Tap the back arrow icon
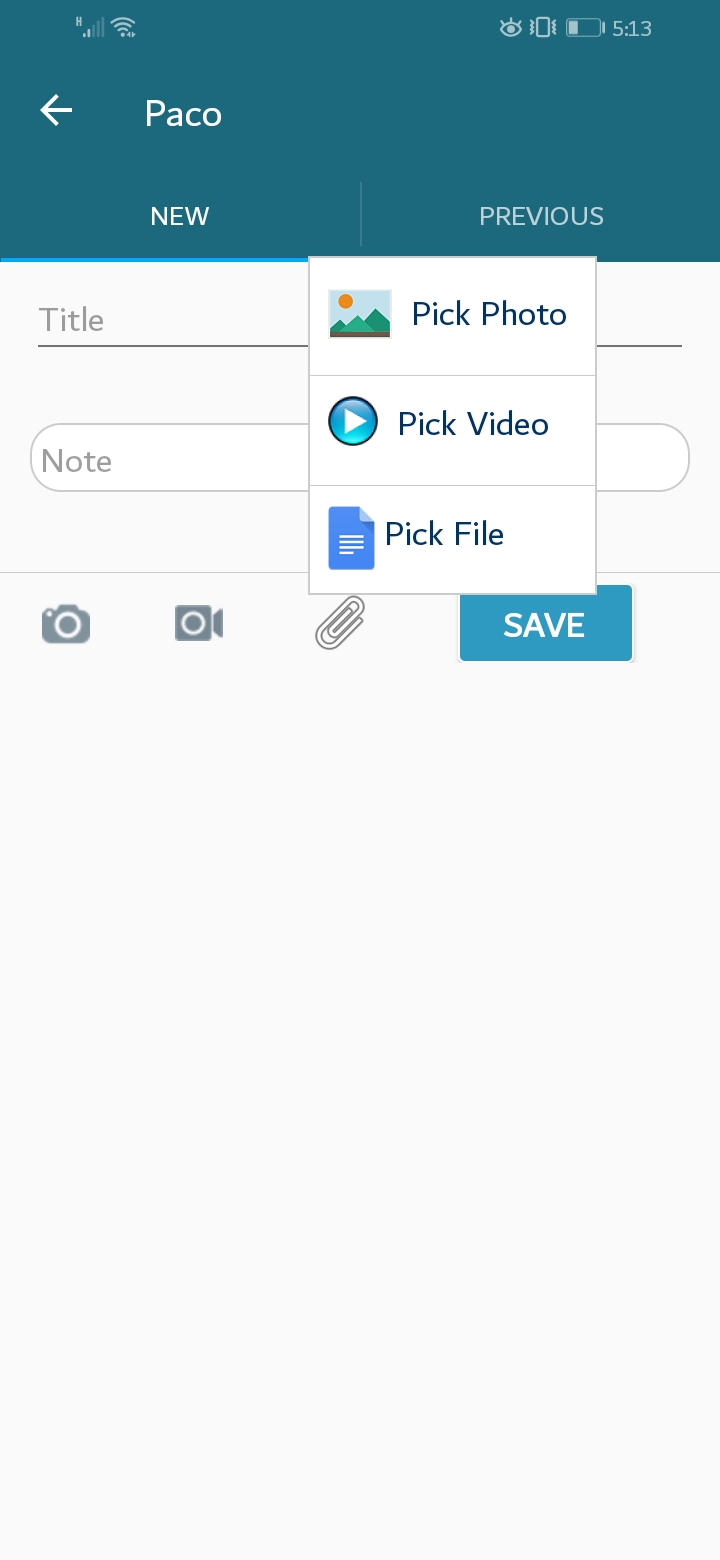Screen dimensions: 720x1560 [x=56, y=111]
